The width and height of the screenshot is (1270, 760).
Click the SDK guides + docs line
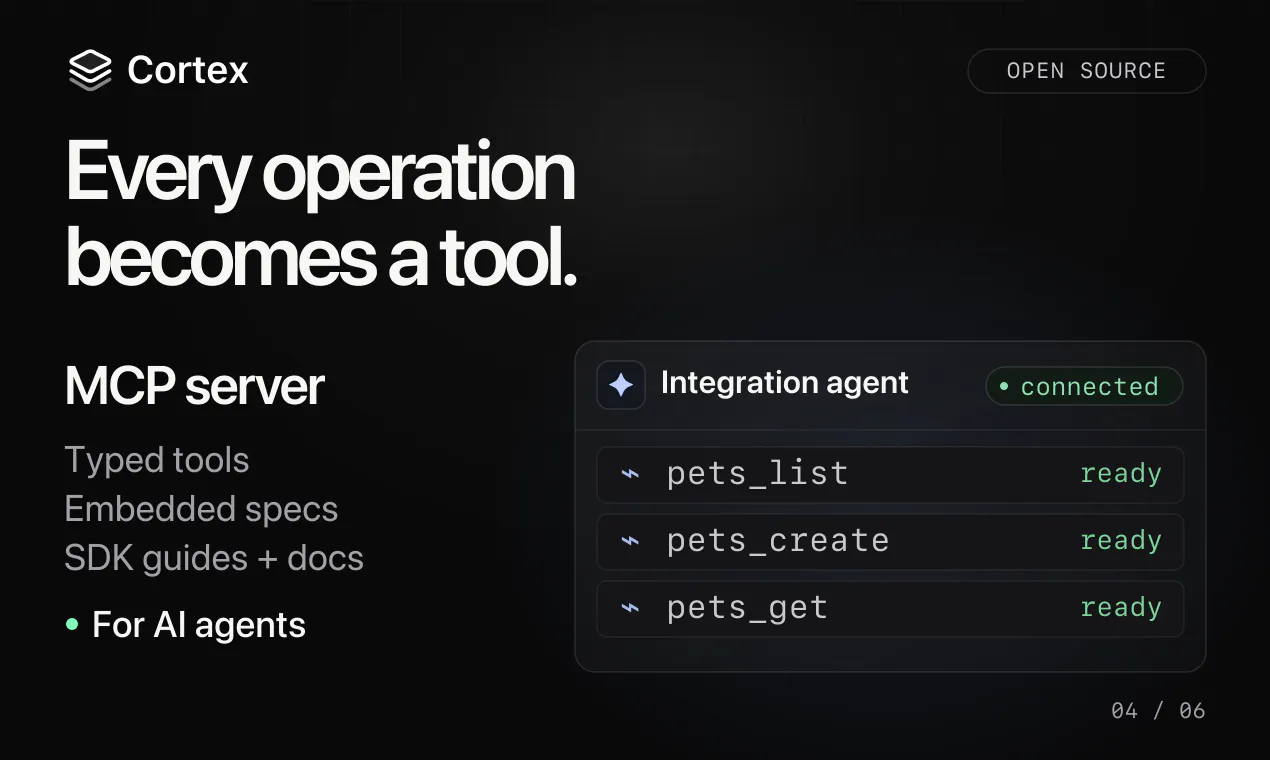pos(214,558)
